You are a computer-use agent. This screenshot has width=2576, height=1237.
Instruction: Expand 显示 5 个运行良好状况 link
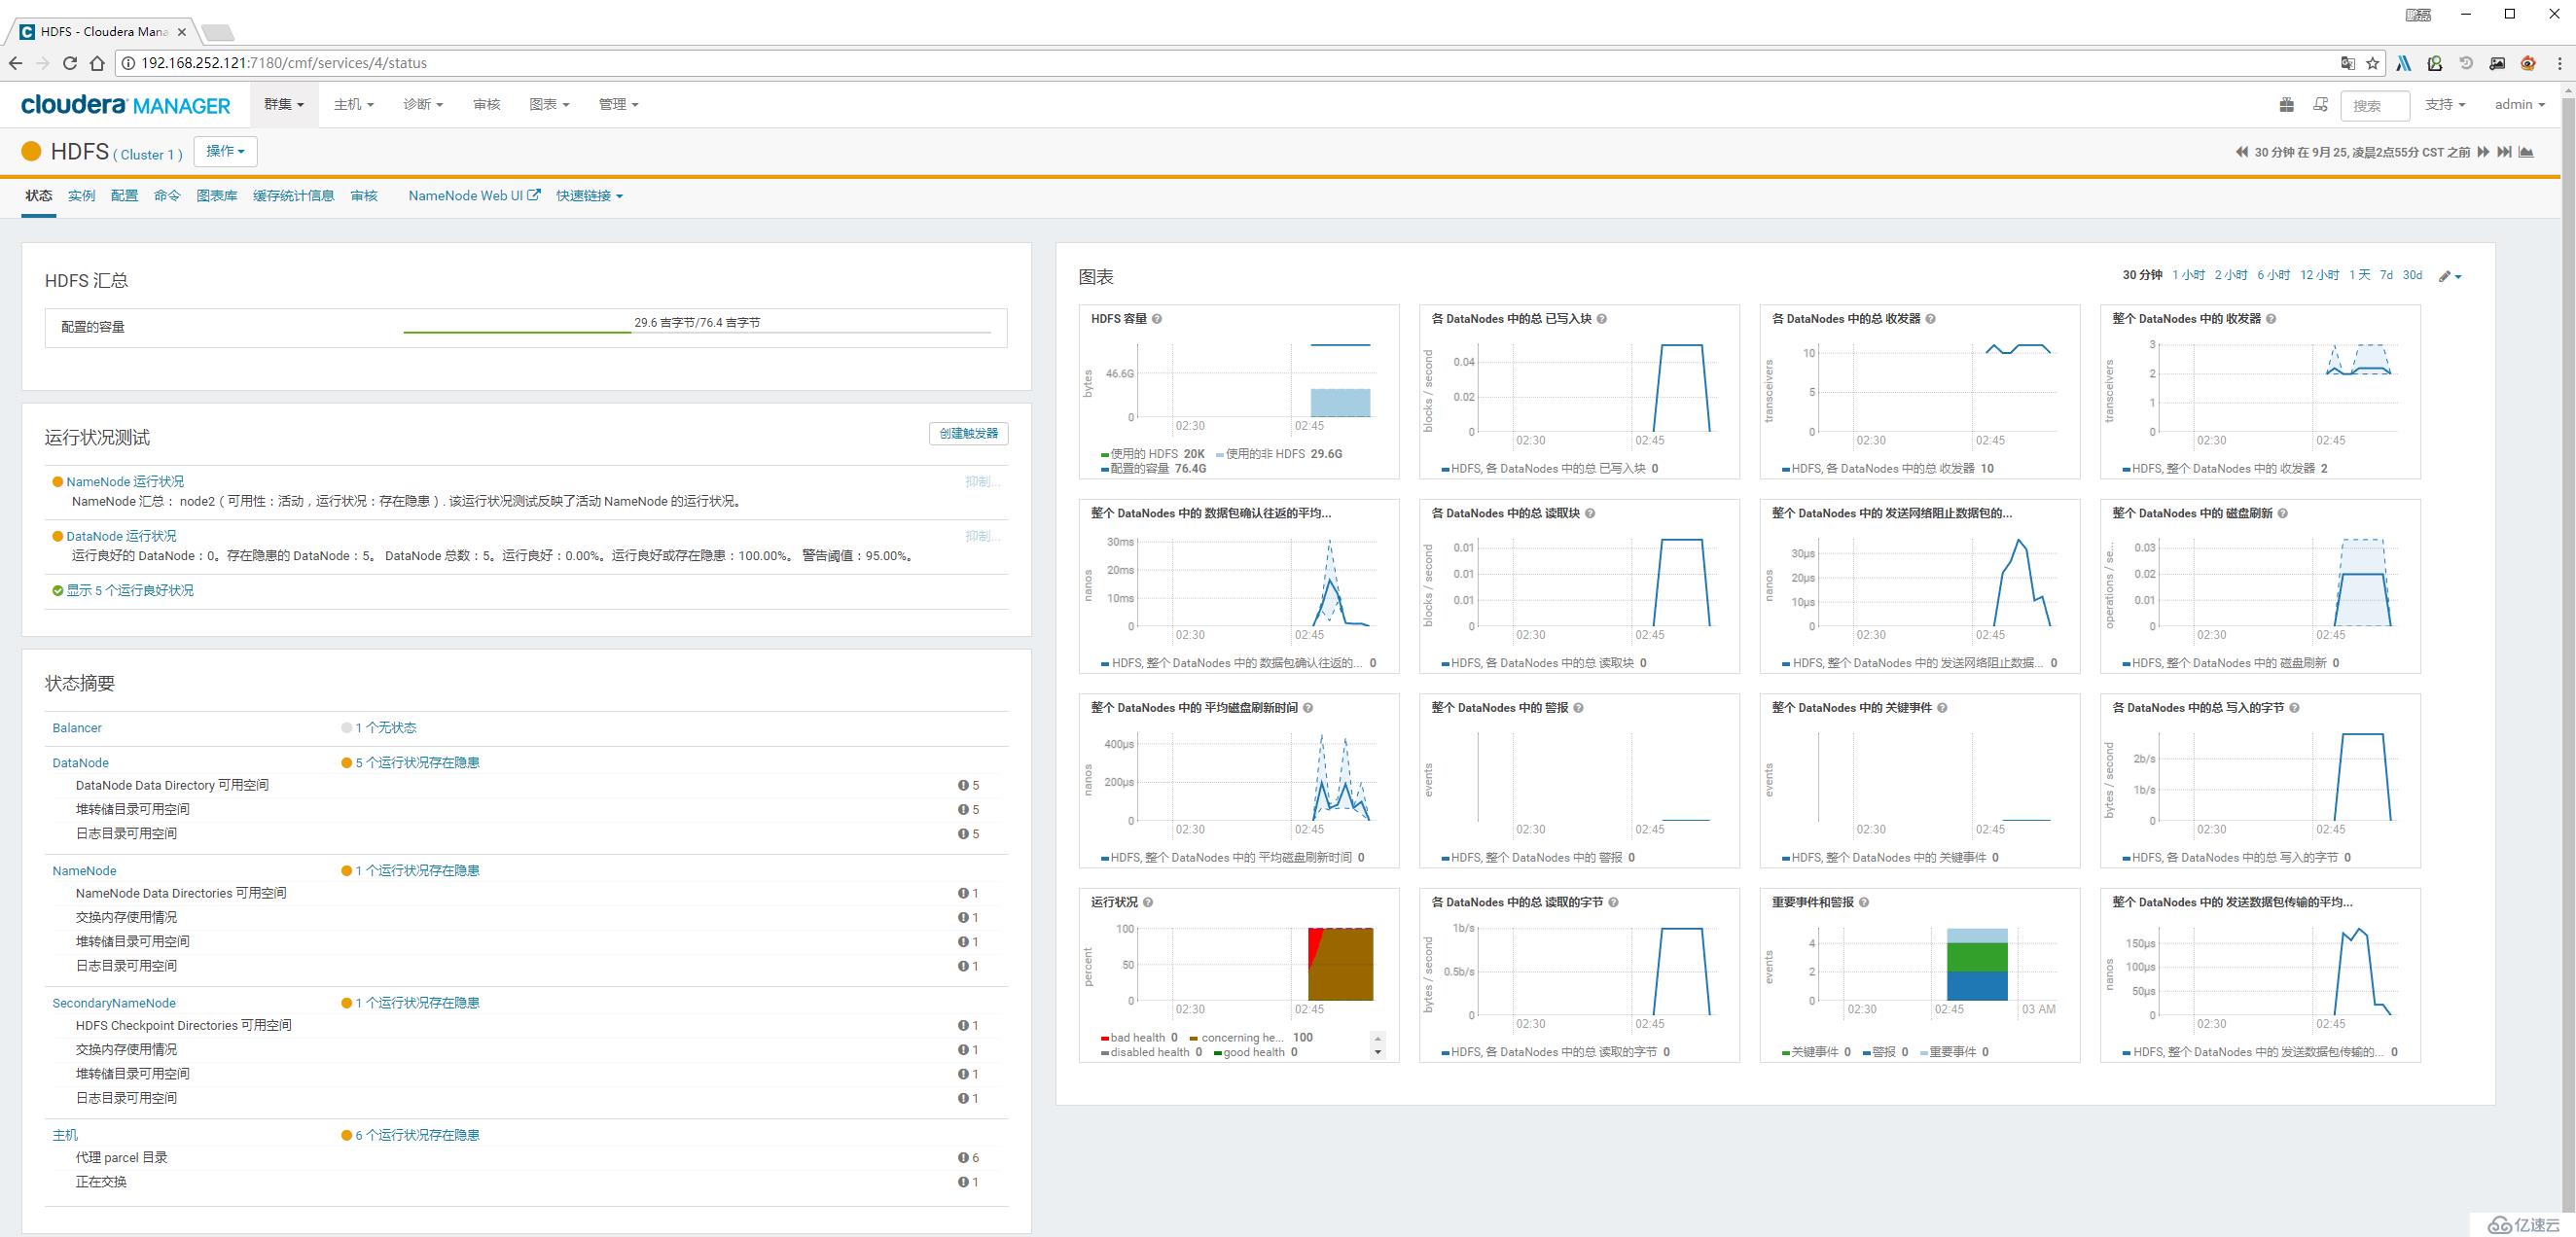click(x=130, y=590)
